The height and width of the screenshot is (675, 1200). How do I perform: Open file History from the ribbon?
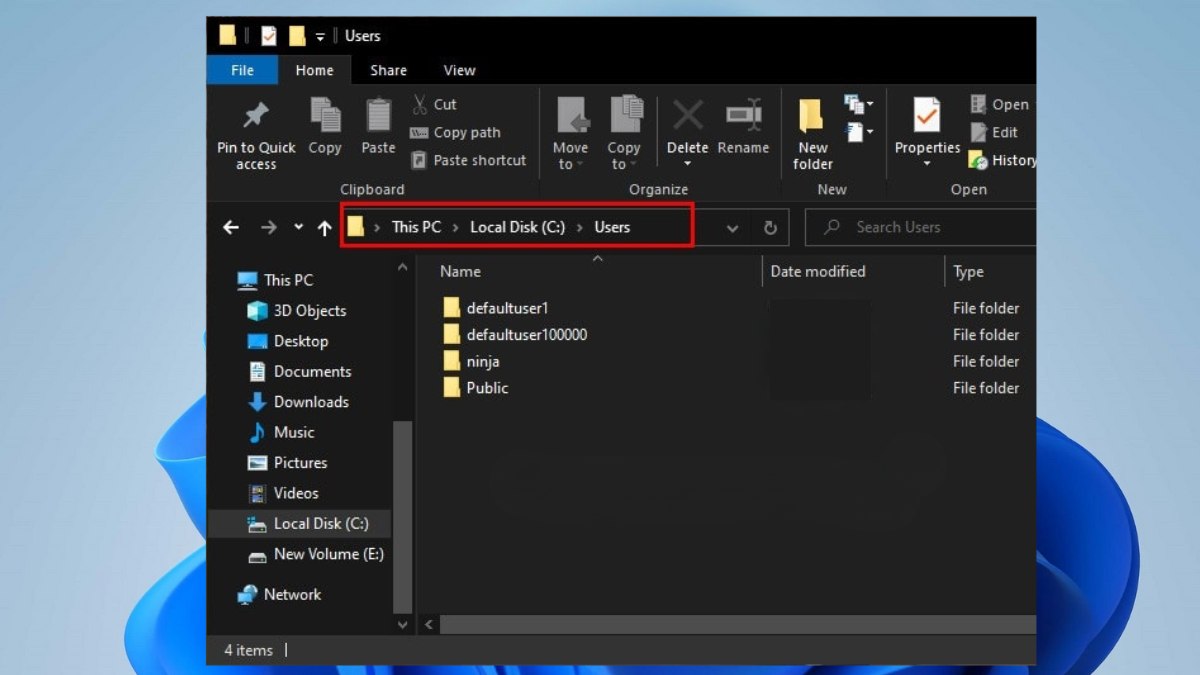(x=1000, y=160)
